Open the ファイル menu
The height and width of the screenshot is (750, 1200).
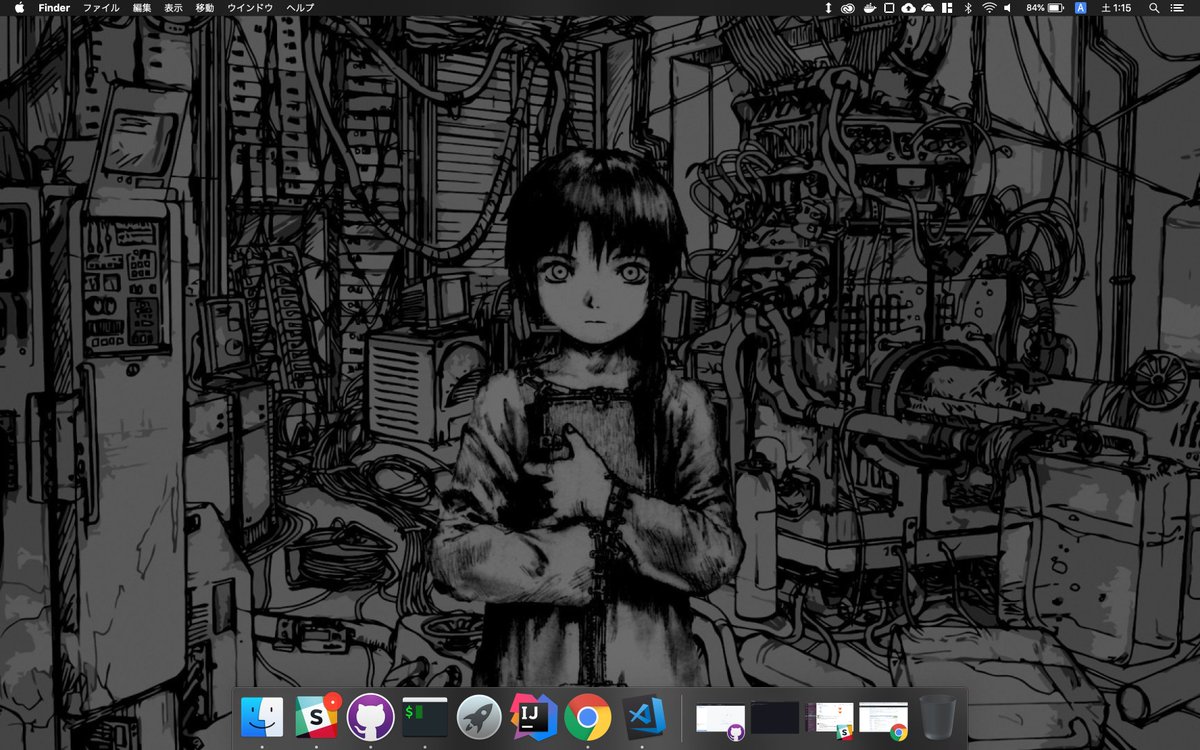point(100,8)
